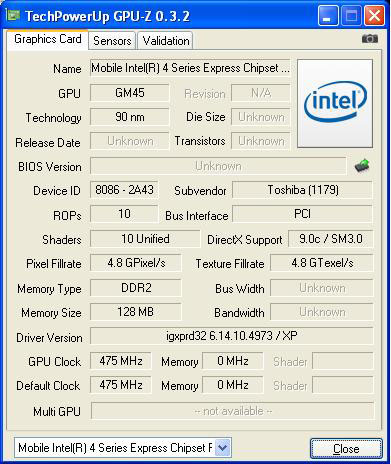391x464 pixels.
Task: Open the Validation tab
Action: coord(166,41)
